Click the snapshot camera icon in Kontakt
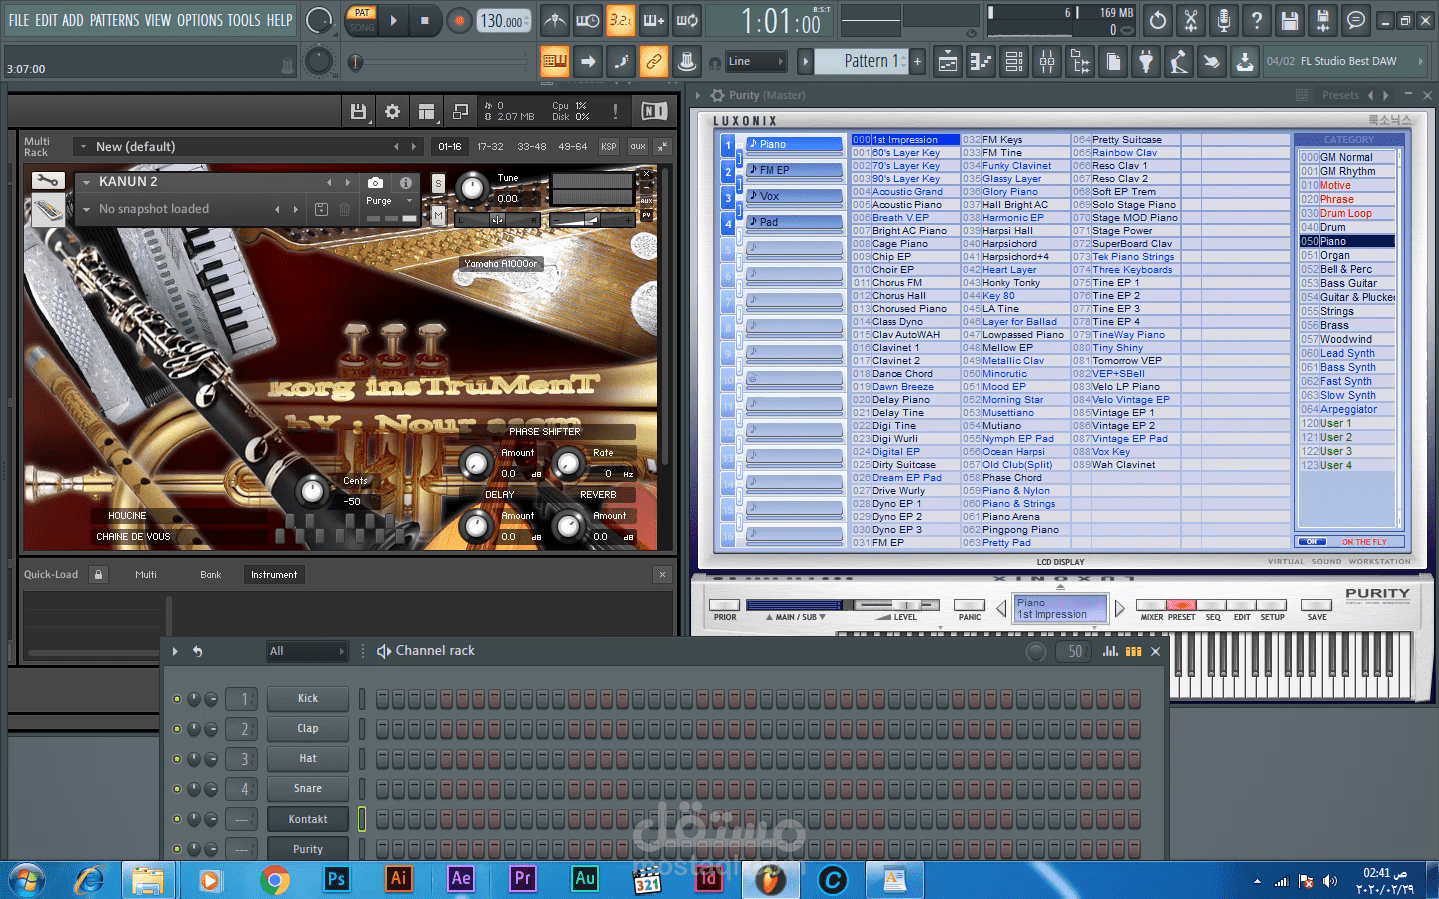Image resolution: width=1439 pixels, height=899 pixels. 375,183
